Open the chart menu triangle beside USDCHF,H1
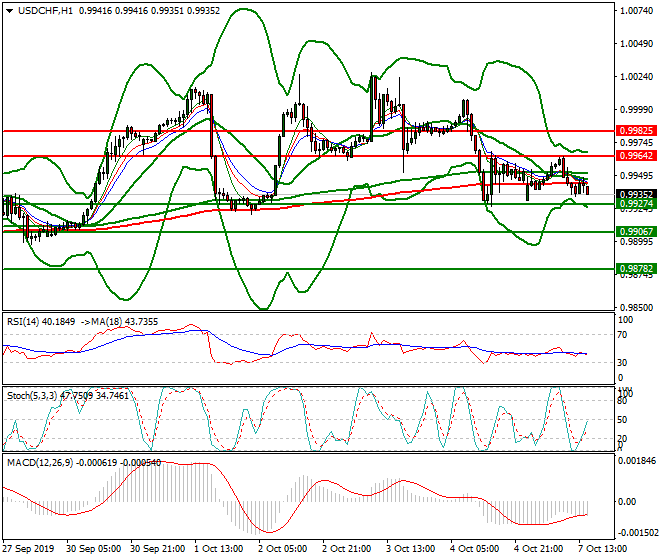This screenshot has height=560, width=660. coord(9,11)
